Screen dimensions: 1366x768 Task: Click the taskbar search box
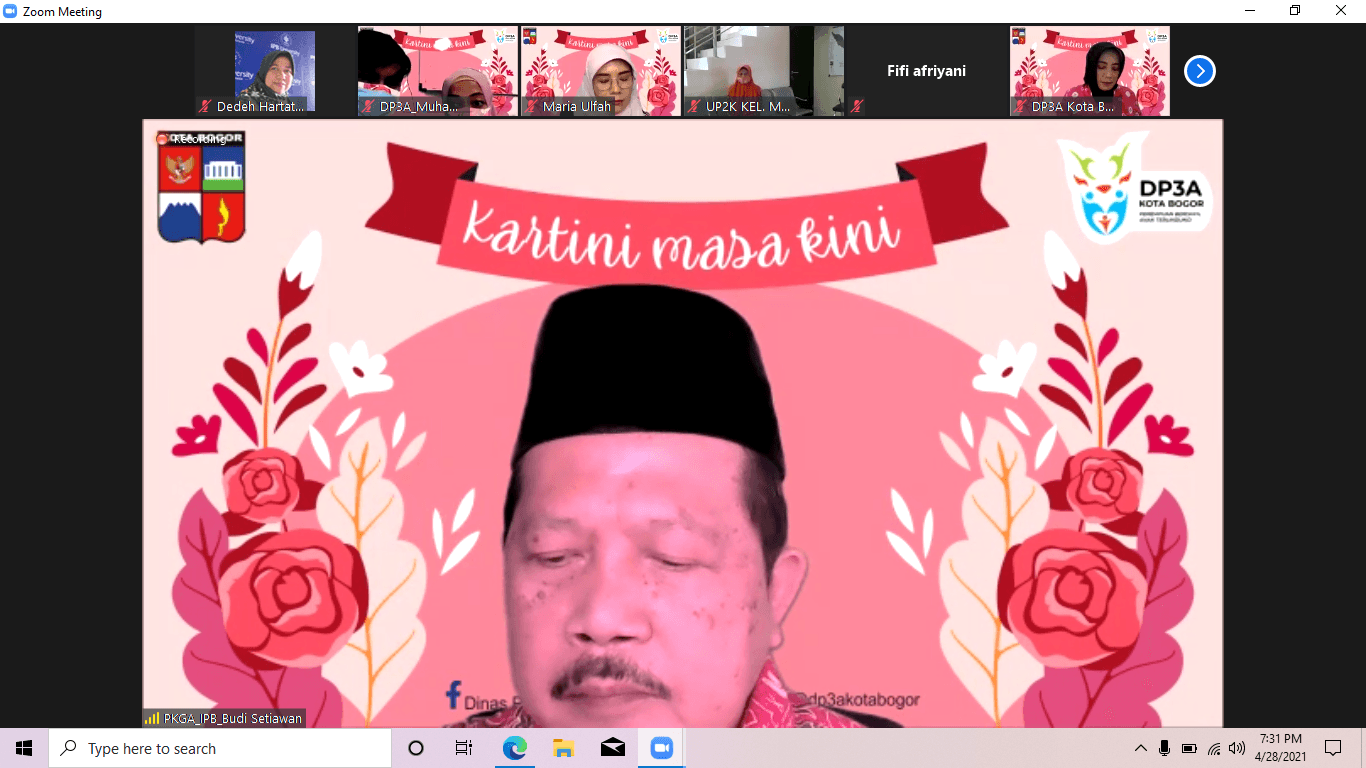point(220,748)
